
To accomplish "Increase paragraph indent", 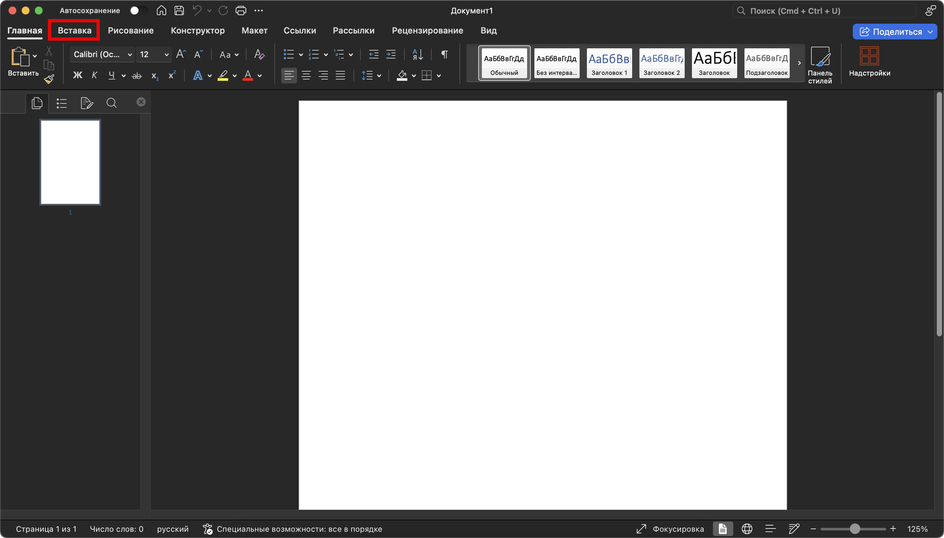I will point(391,54).
